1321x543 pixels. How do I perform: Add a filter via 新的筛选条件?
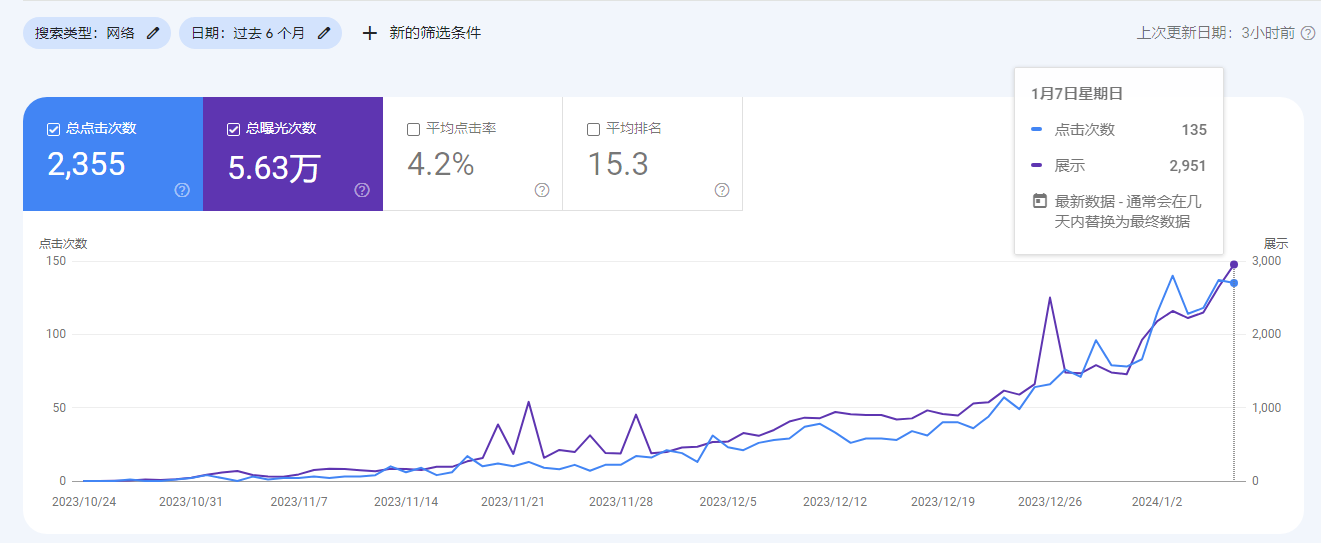click(x=435, y=33)
